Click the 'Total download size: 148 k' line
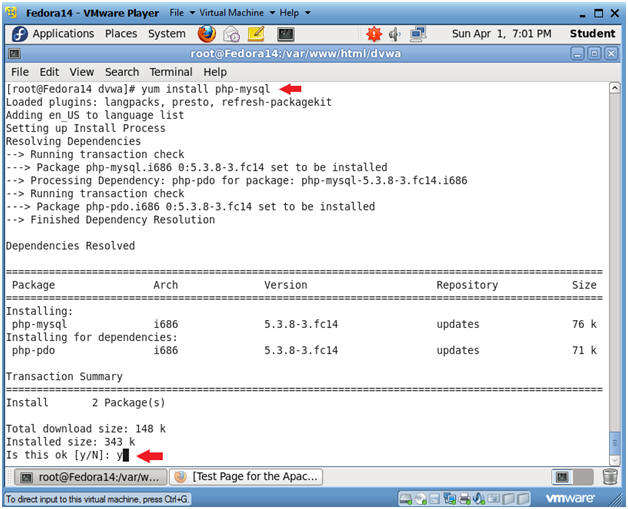 click(86, 429)
